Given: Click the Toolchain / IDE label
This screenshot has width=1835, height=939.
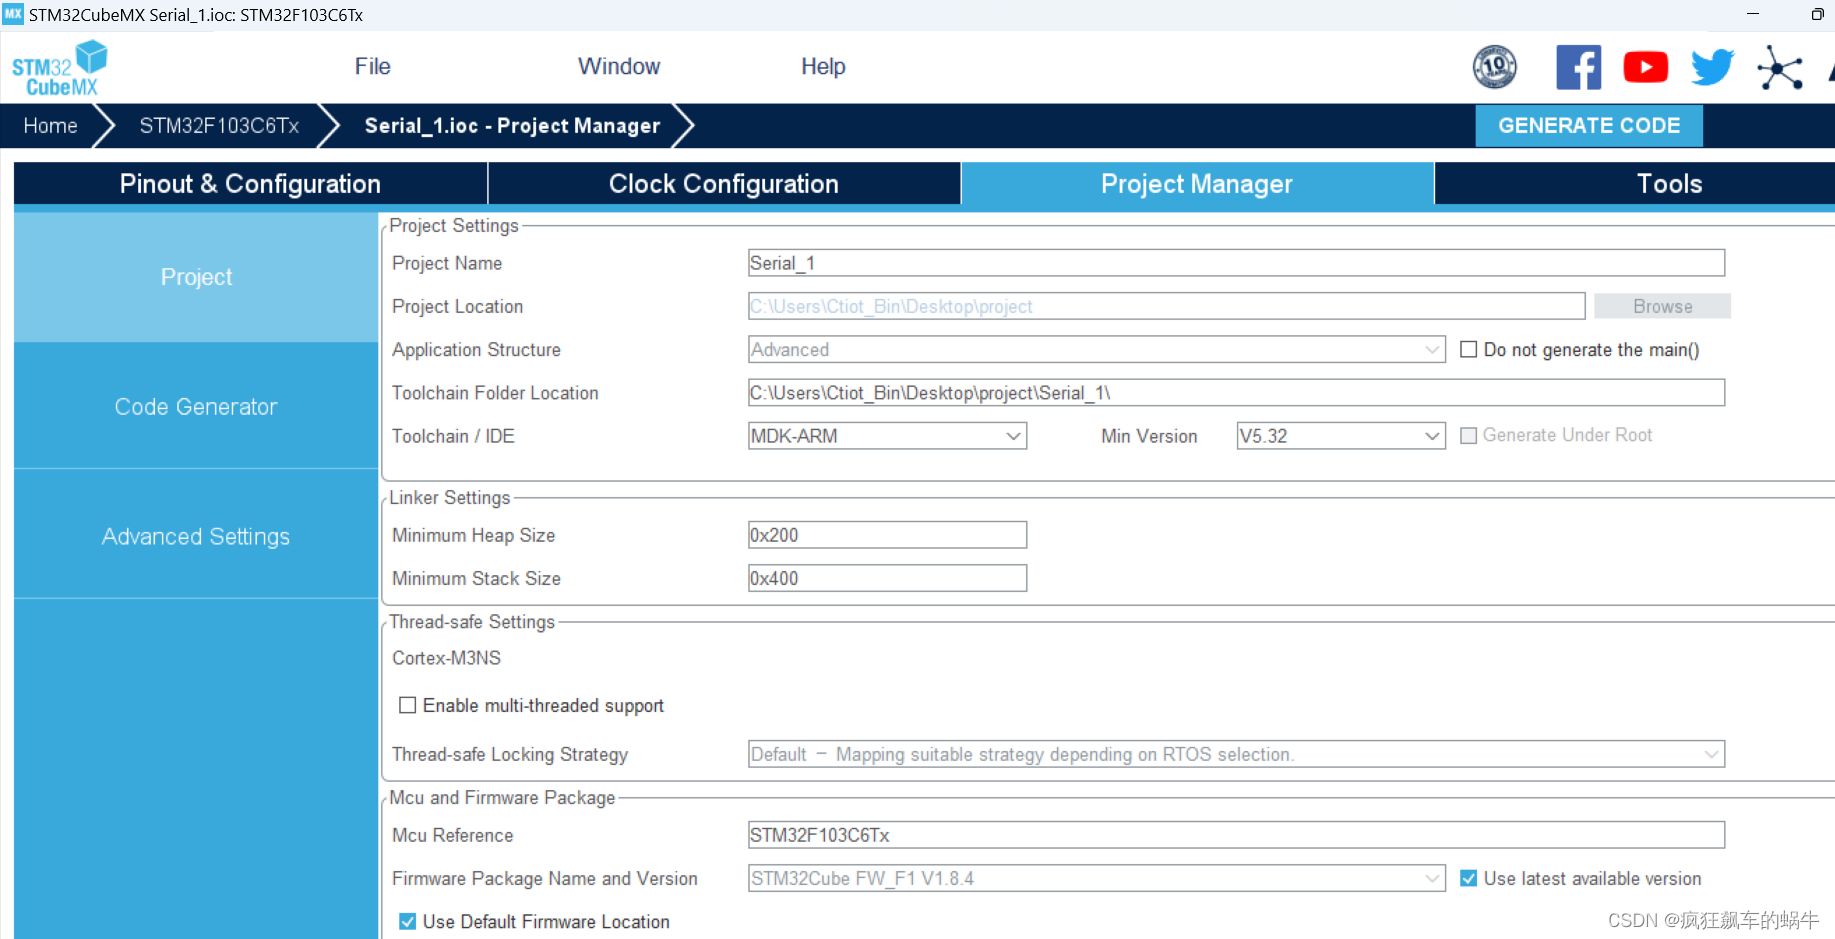Looking at the screenshot, I should [x=453, y=436].
